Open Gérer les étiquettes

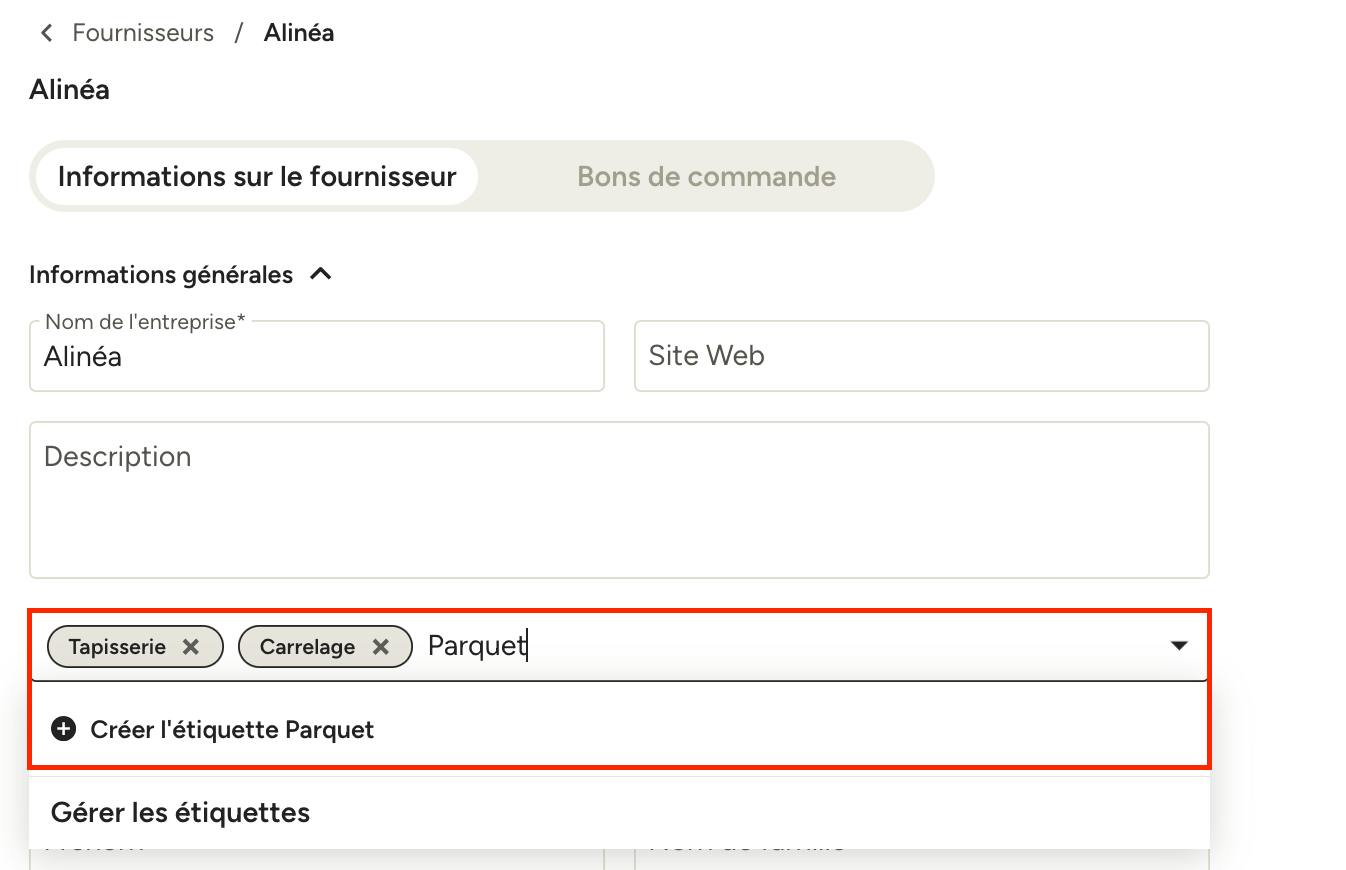pyautogui.click(x=180, y=812)
